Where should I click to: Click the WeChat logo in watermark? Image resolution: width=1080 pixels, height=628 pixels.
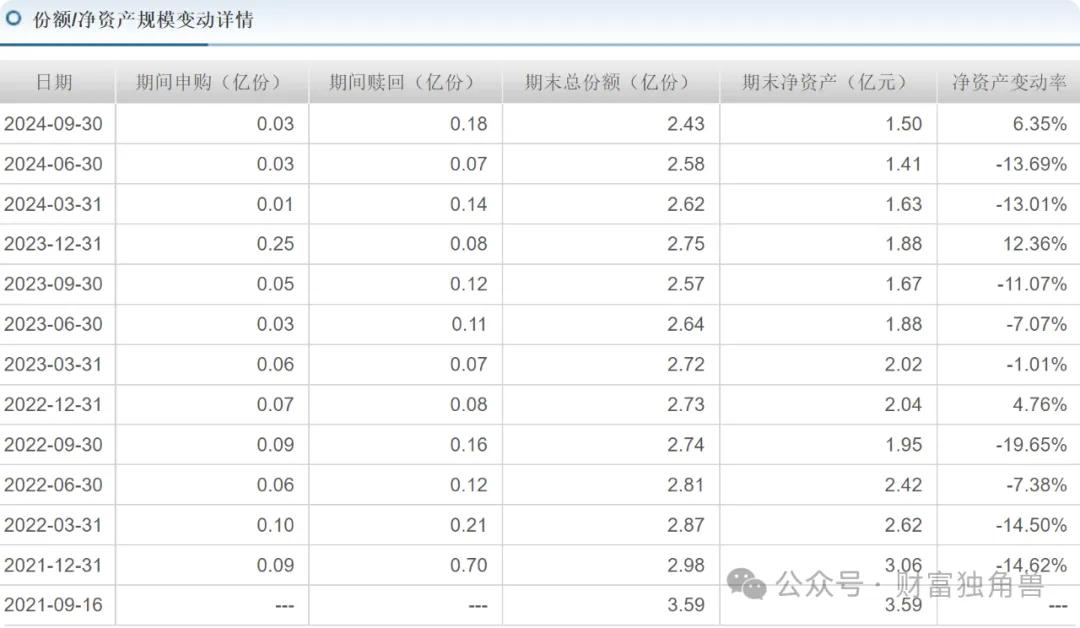(x=747, y=584)
